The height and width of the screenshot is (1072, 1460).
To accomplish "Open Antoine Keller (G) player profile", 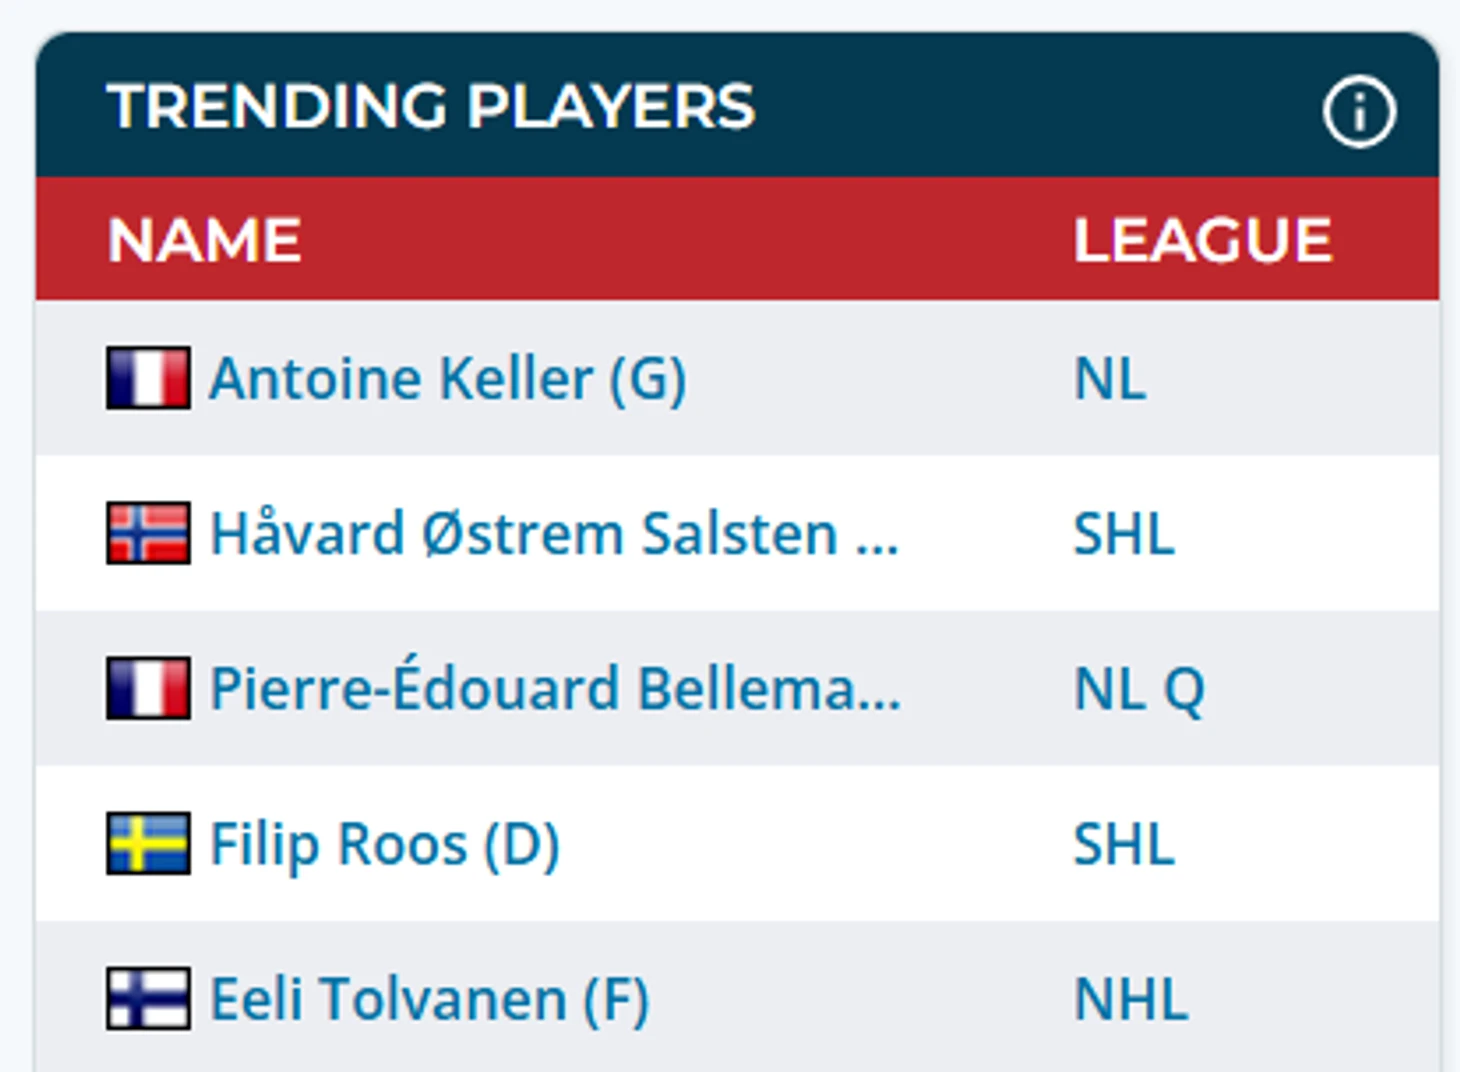I will point(448,379).
